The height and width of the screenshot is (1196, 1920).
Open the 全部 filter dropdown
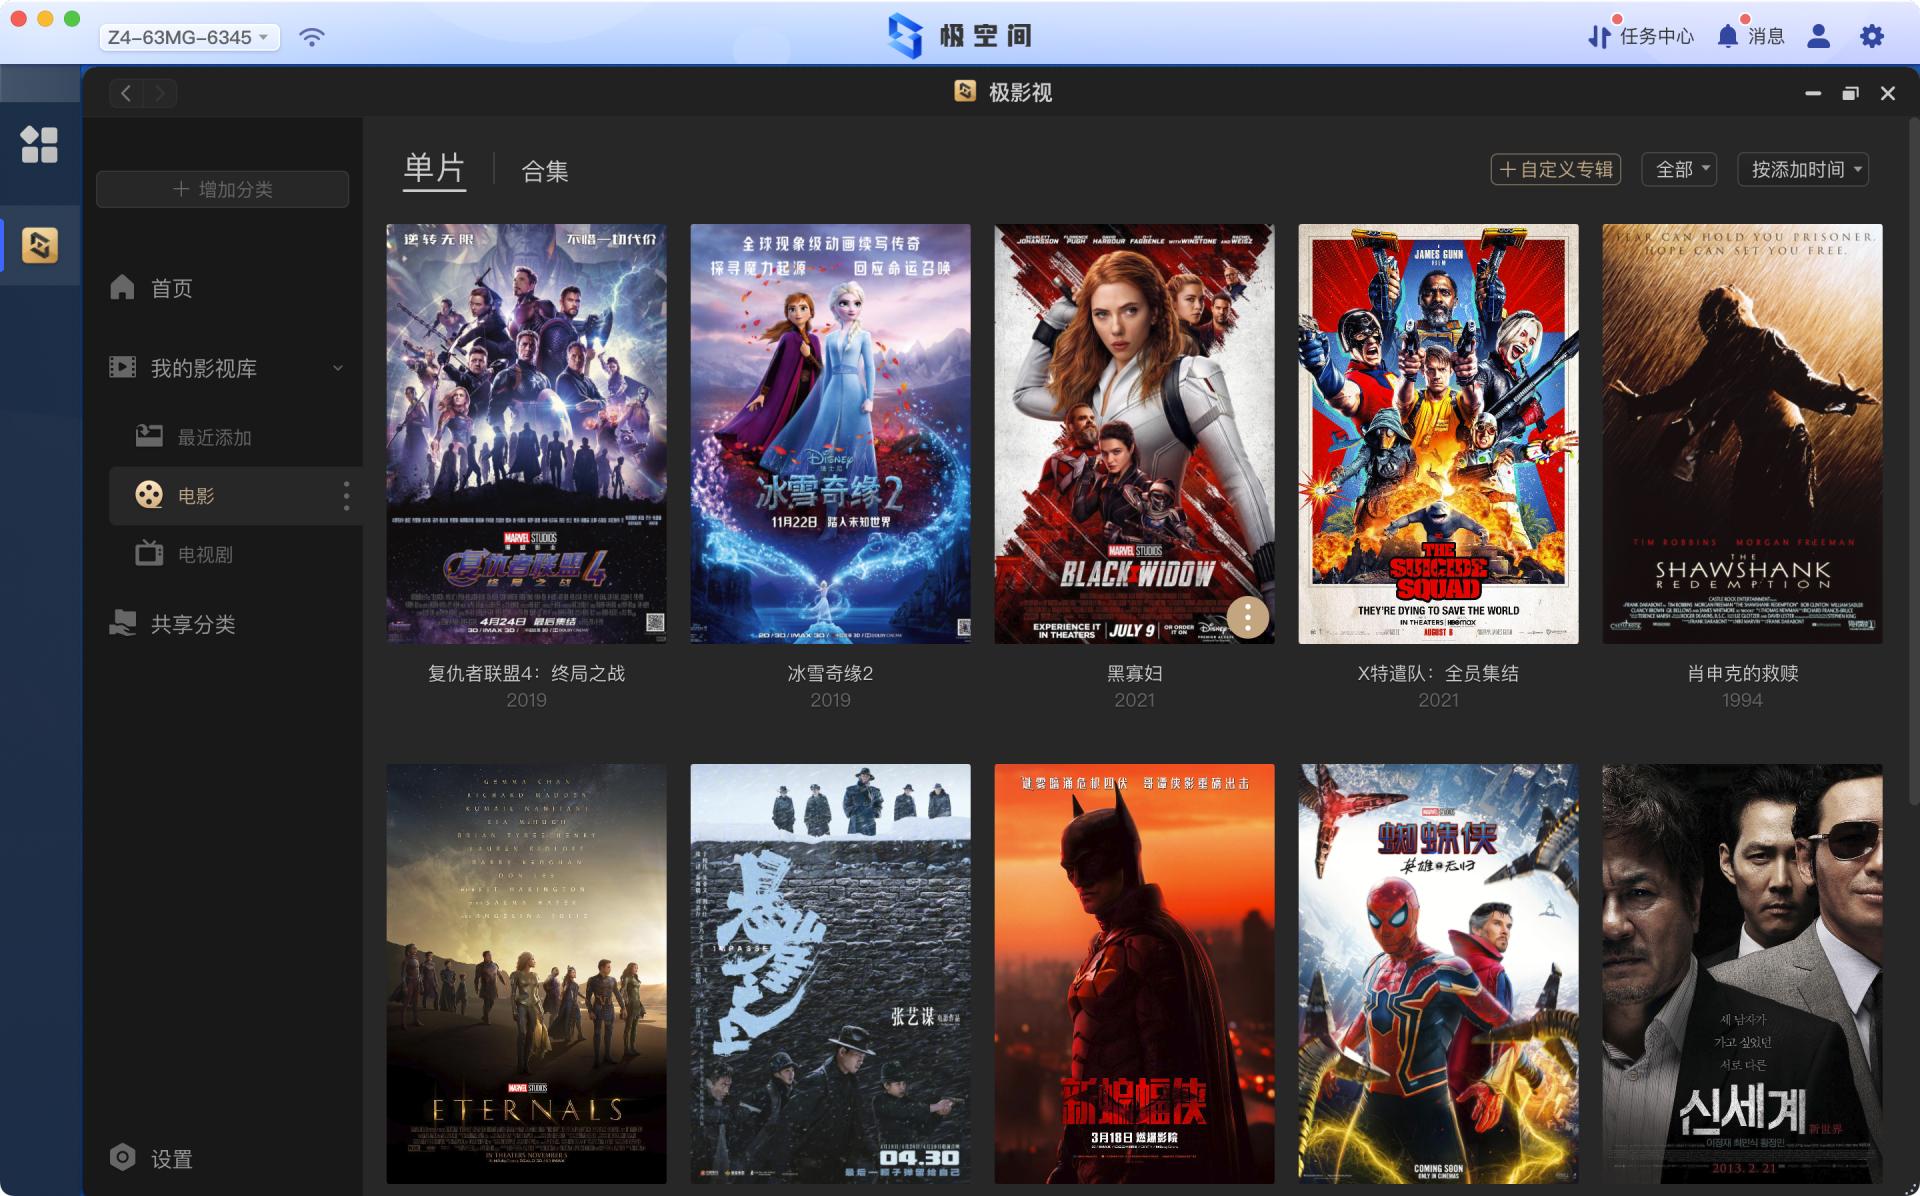tap(1680, 169)
